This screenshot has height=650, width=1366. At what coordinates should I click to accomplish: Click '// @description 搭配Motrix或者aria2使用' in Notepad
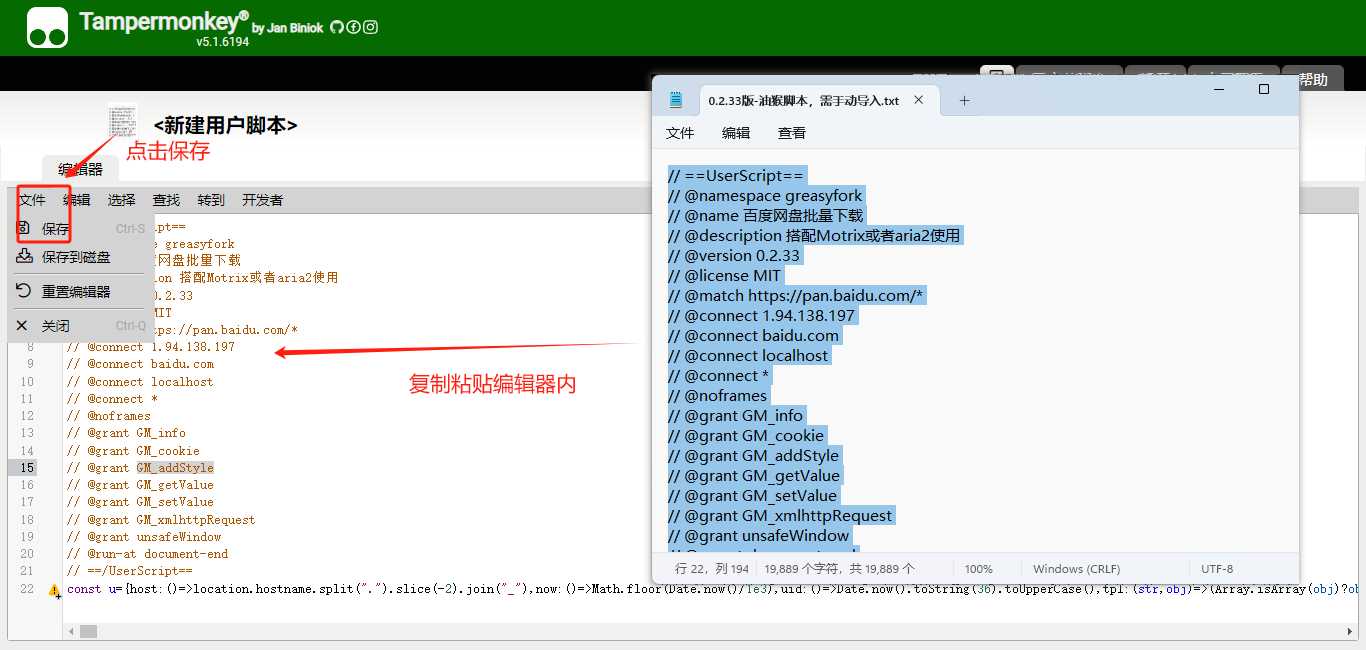[814, 236]
